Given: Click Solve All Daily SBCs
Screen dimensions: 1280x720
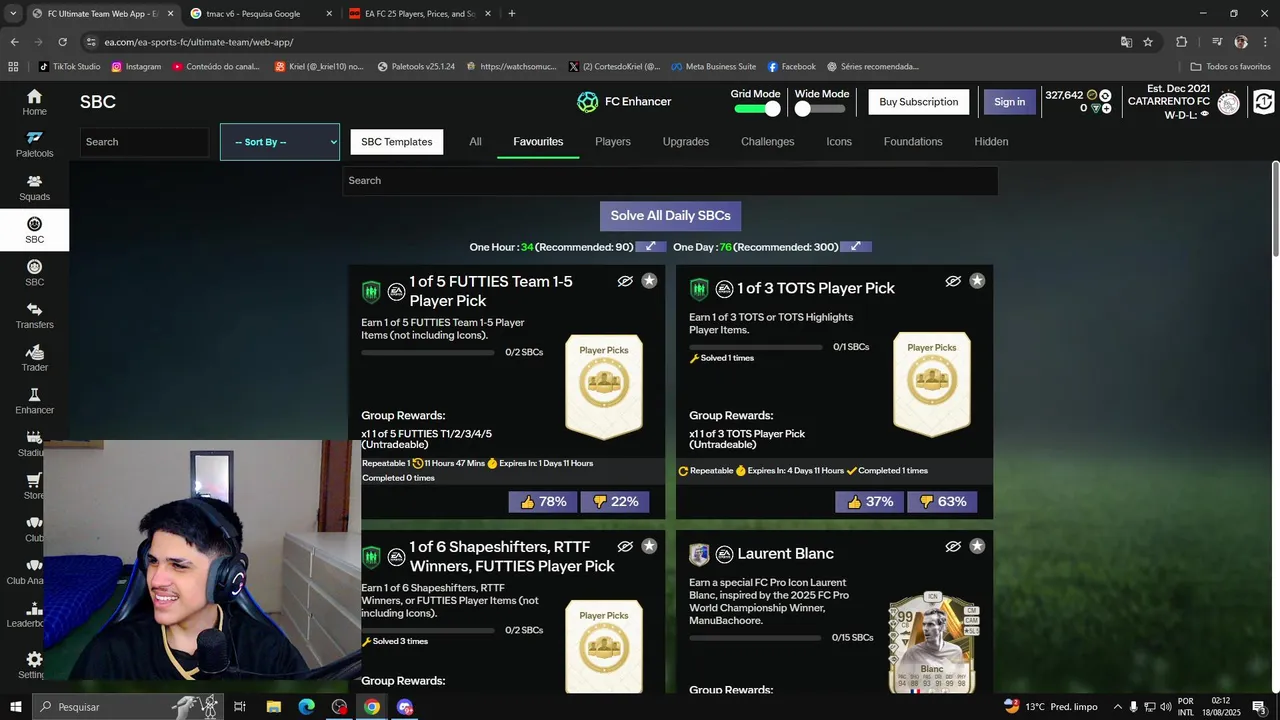Looking at the screenshot, I should [670, 216].
